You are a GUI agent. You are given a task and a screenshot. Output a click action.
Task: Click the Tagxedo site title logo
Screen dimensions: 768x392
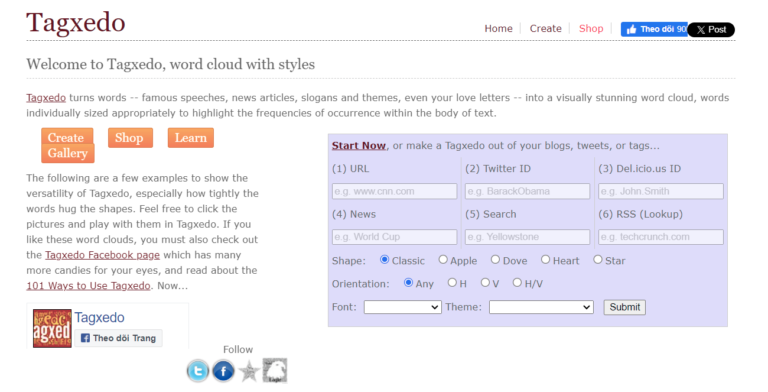pos(75,23)
